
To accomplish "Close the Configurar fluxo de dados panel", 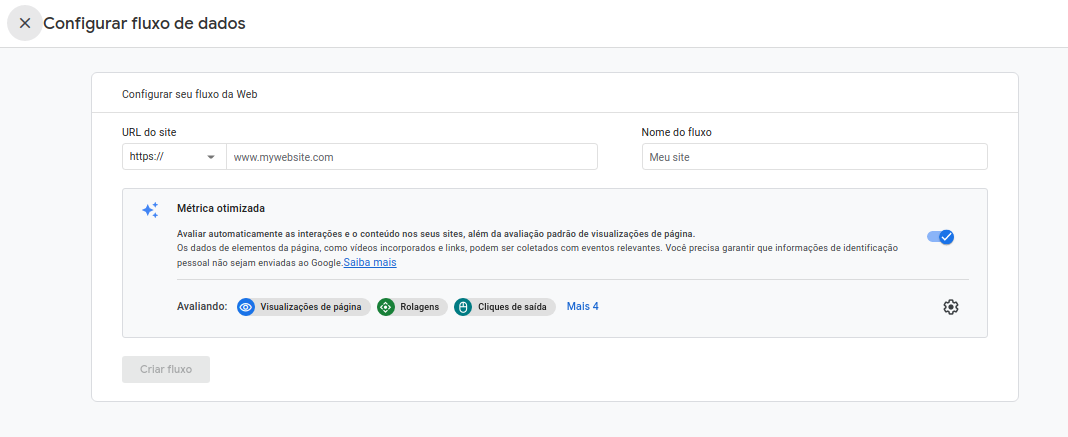I will pos(25,23).
